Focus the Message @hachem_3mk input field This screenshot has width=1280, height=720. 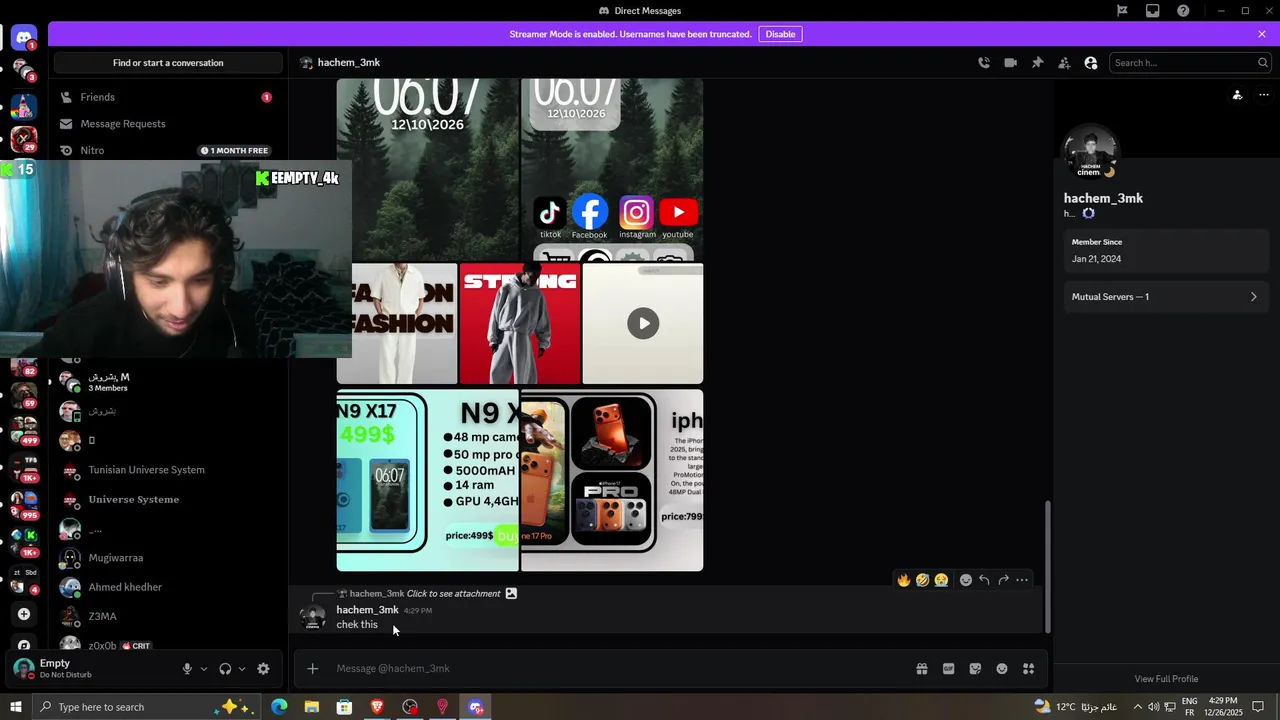click(620, 669)
